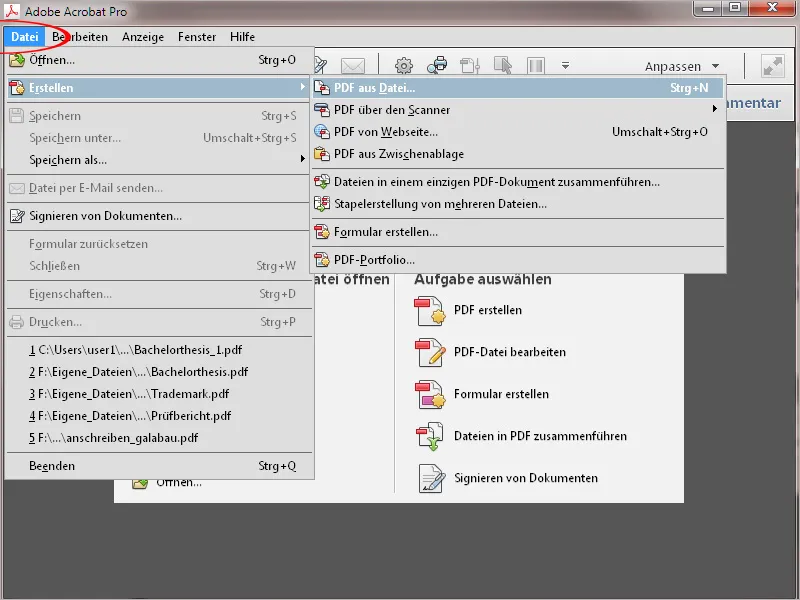This screenshot has height=600, width=800.
Task: Click the globe icon for PDF von Webseite
Action: click(322, 132)
